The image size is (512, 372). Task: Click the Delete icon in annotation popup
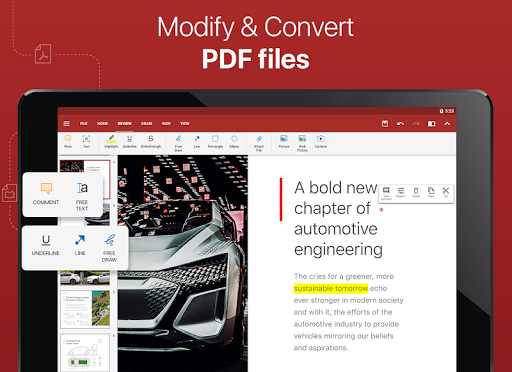(416, 192)
